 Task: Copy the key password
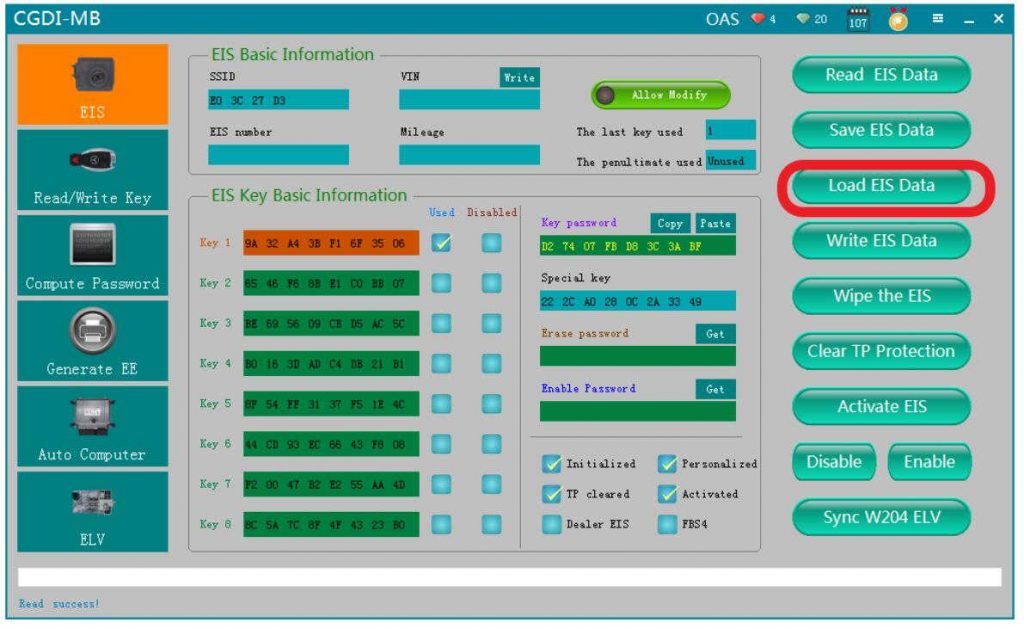click(x=670, y=223)
